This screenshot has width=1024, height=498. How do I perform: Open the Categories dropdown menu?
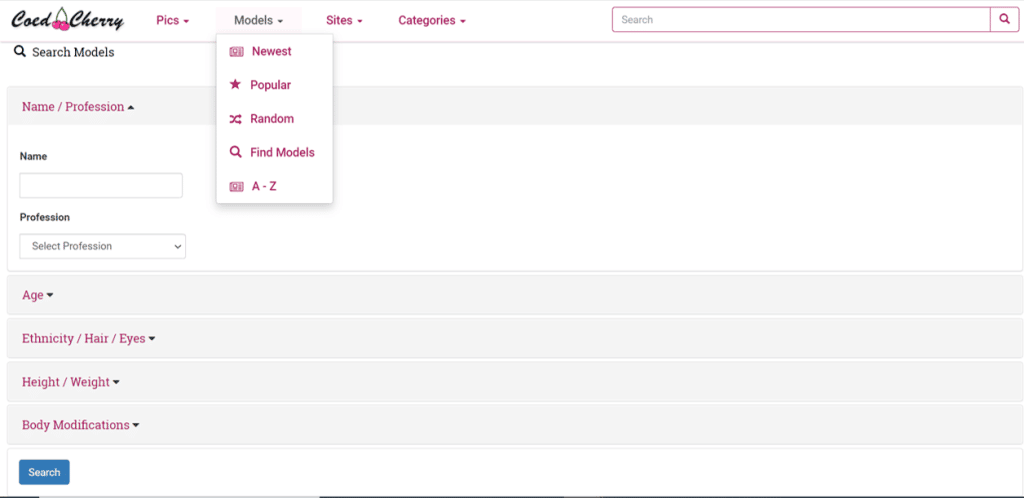click(x=432, y=20)
